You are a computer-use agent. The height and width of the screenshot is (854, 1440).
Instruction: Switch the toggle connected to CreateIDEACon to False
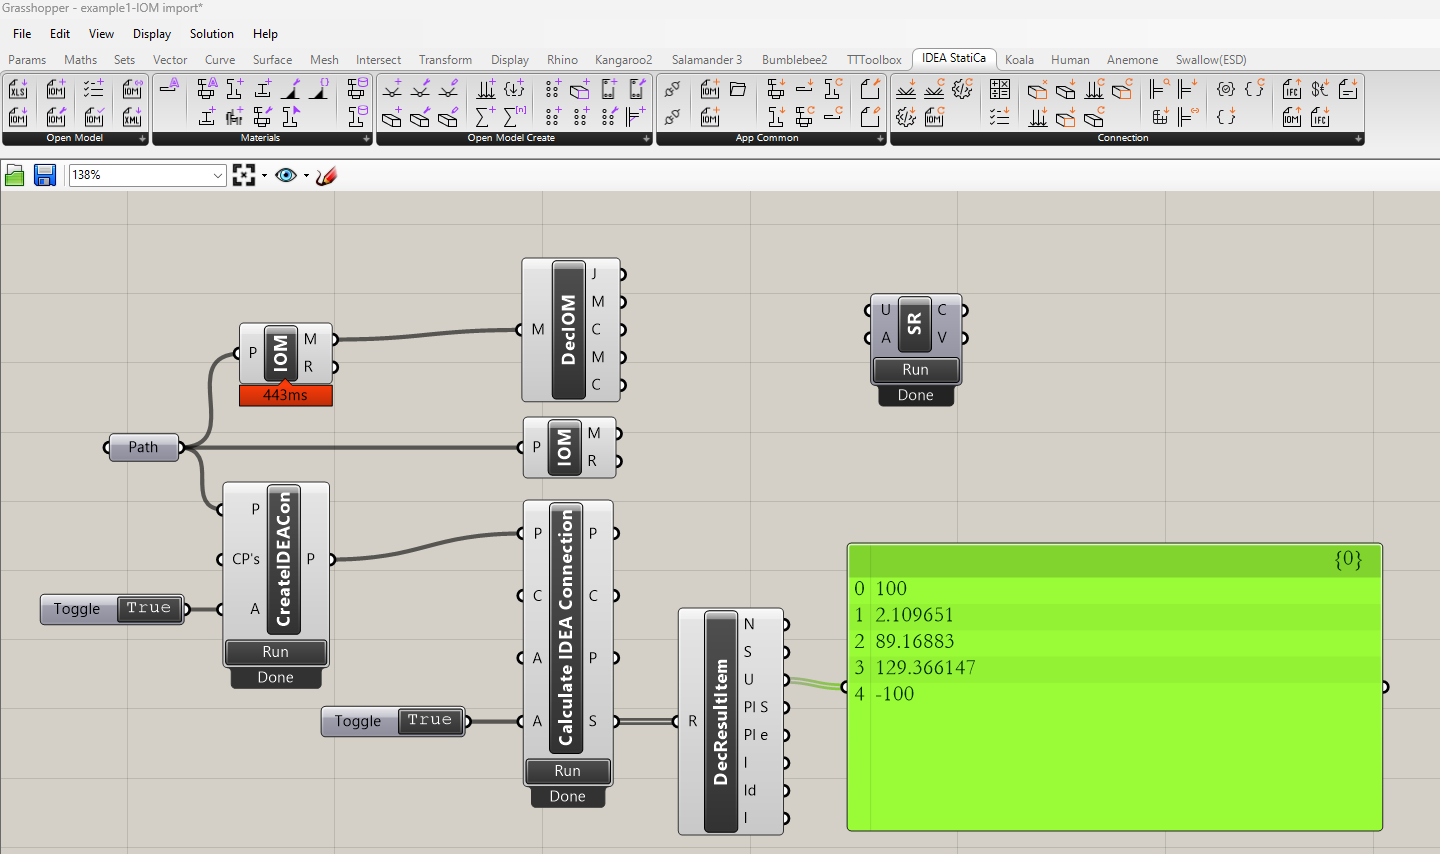(148, 608)
